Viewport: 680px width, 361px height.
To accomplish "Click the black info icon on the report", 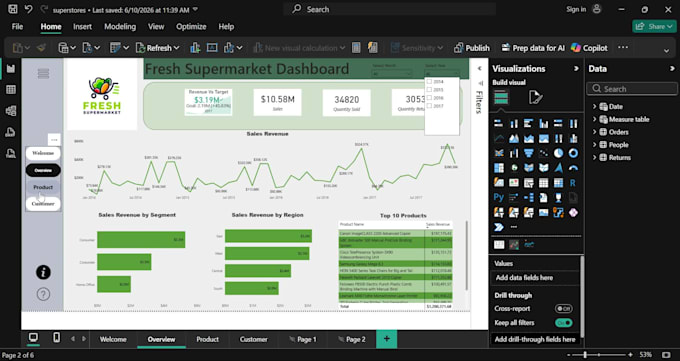I will tap(43, 272).
